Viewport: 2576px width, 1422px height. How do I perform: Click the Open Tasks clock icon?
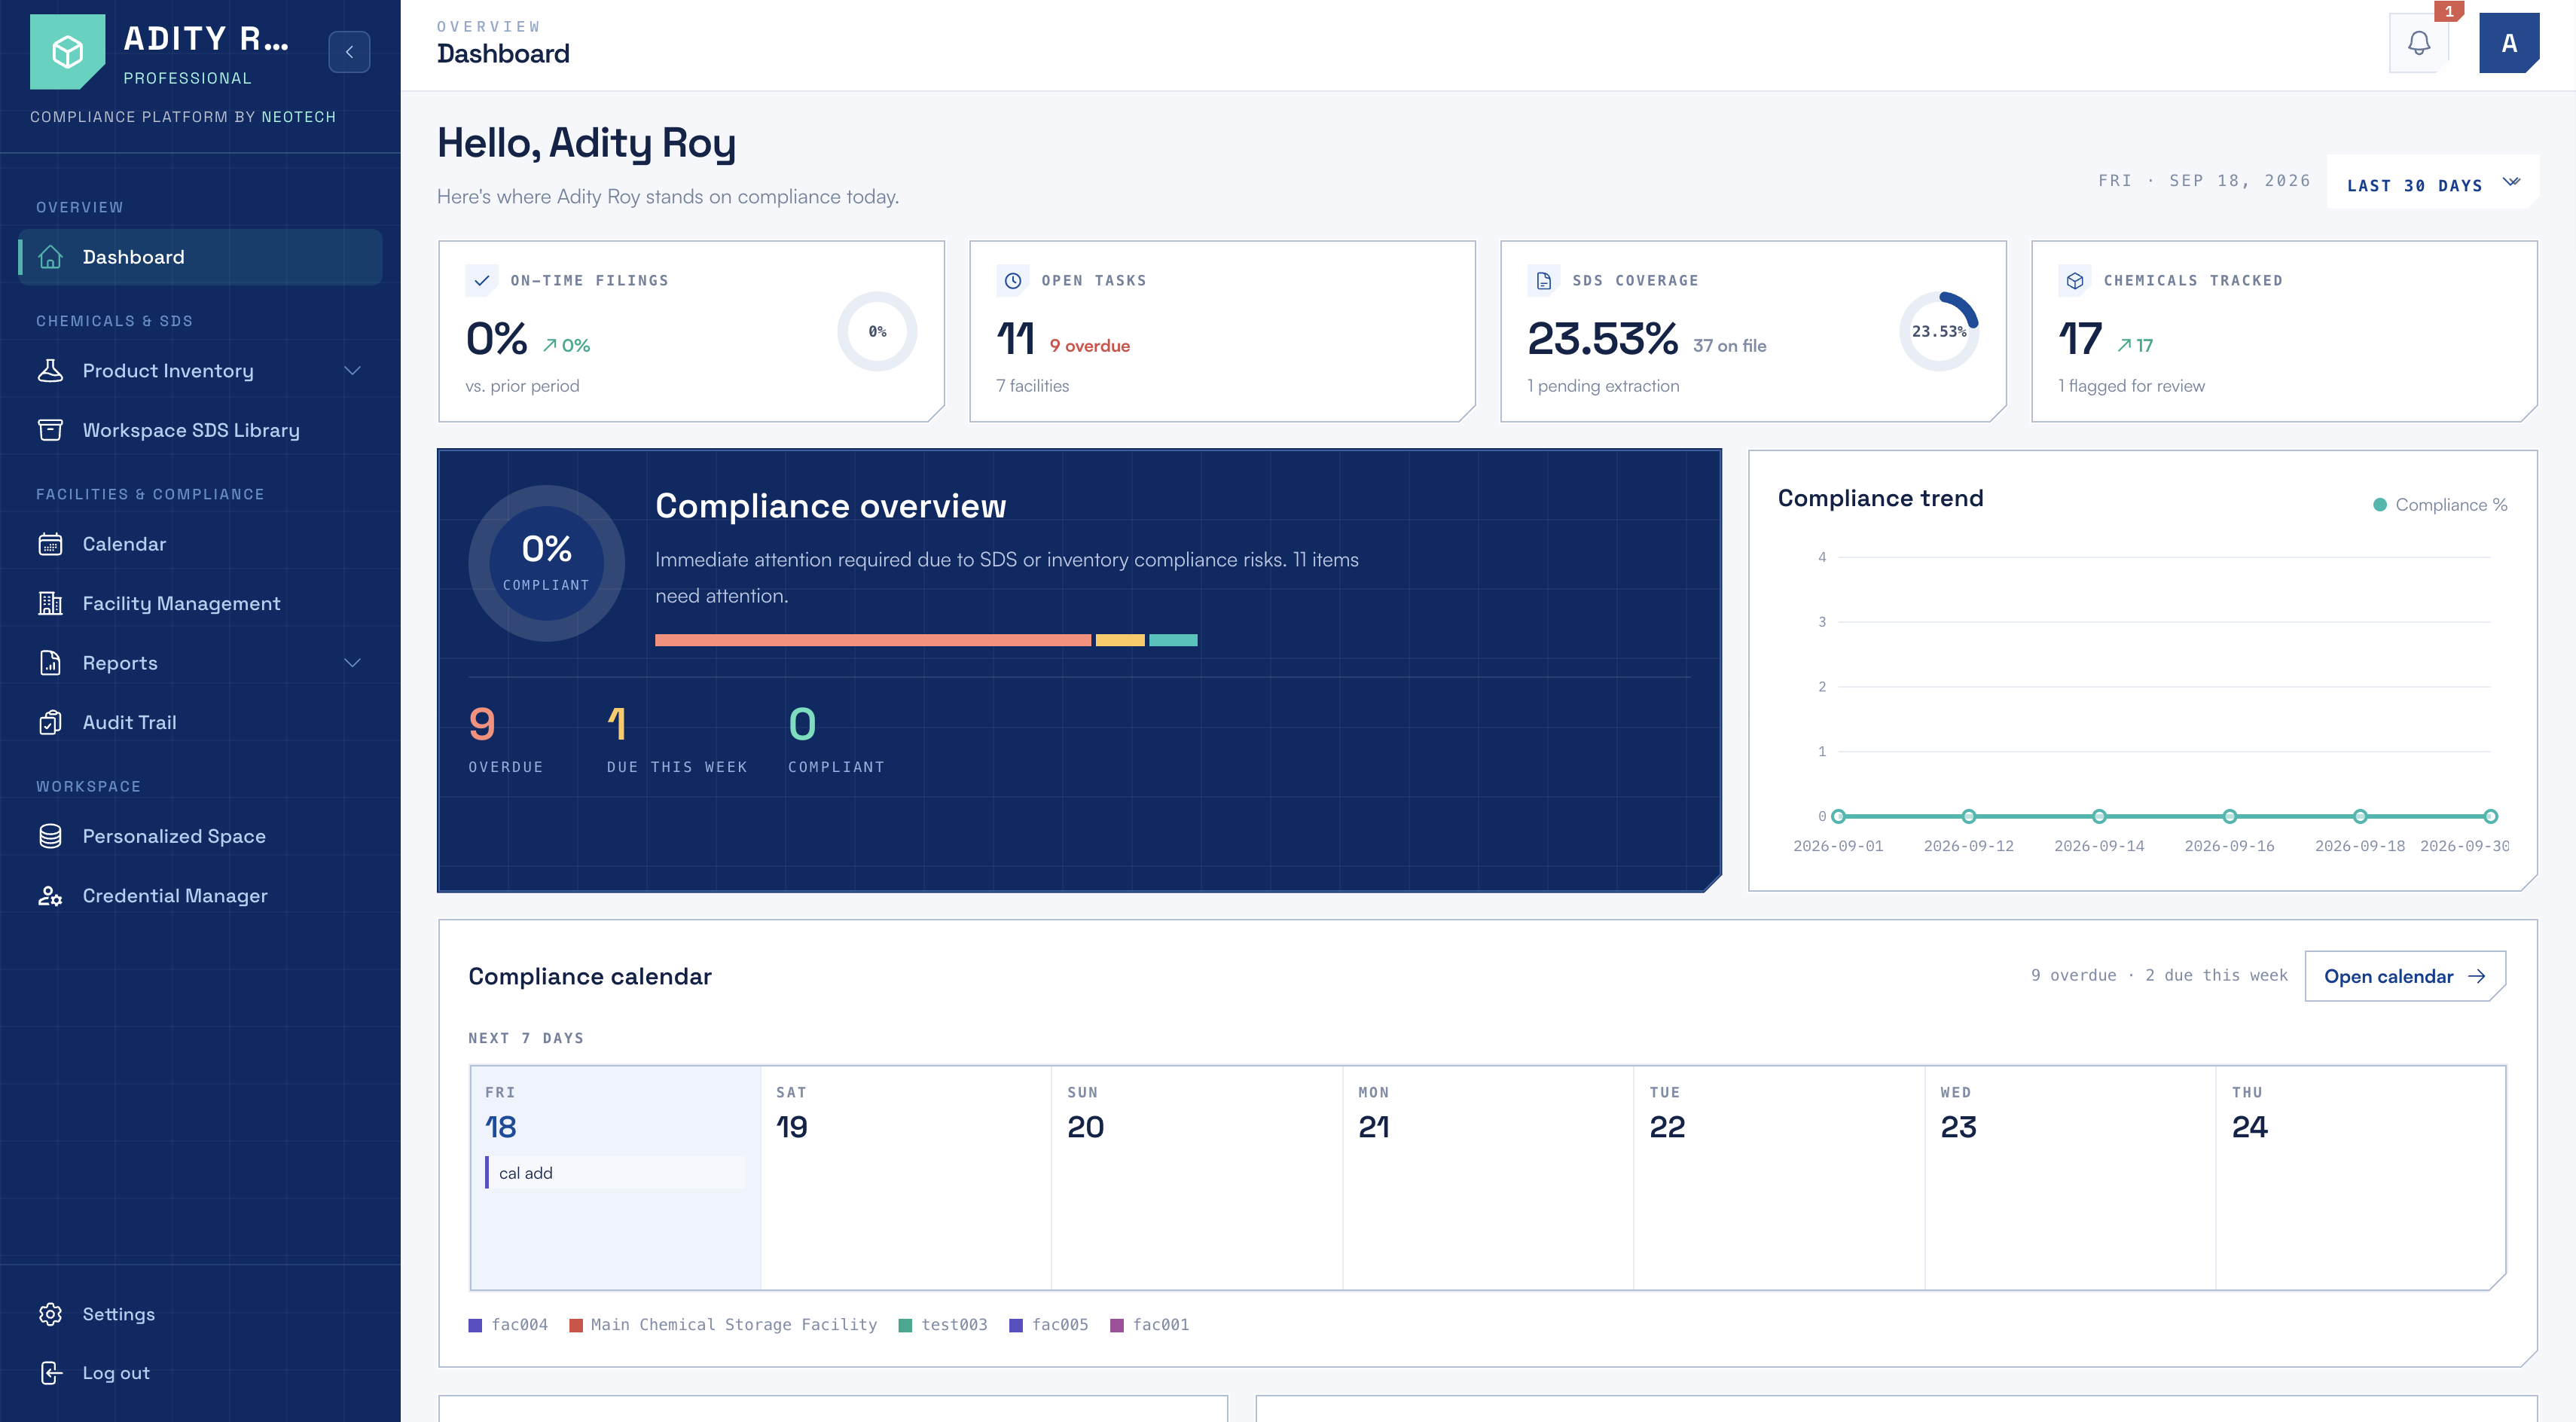click(1012, 281)
